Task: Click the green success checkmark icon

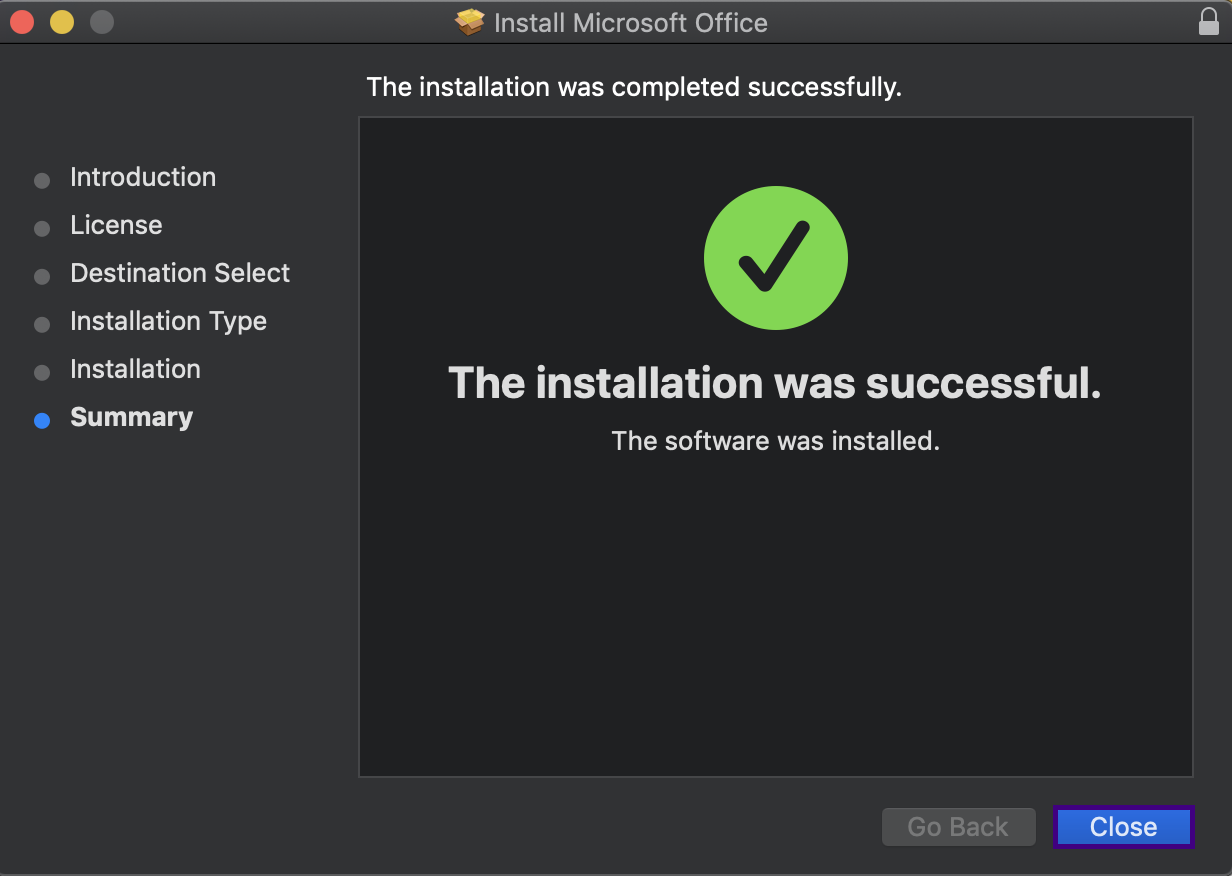Action: (x=776, y=258)
